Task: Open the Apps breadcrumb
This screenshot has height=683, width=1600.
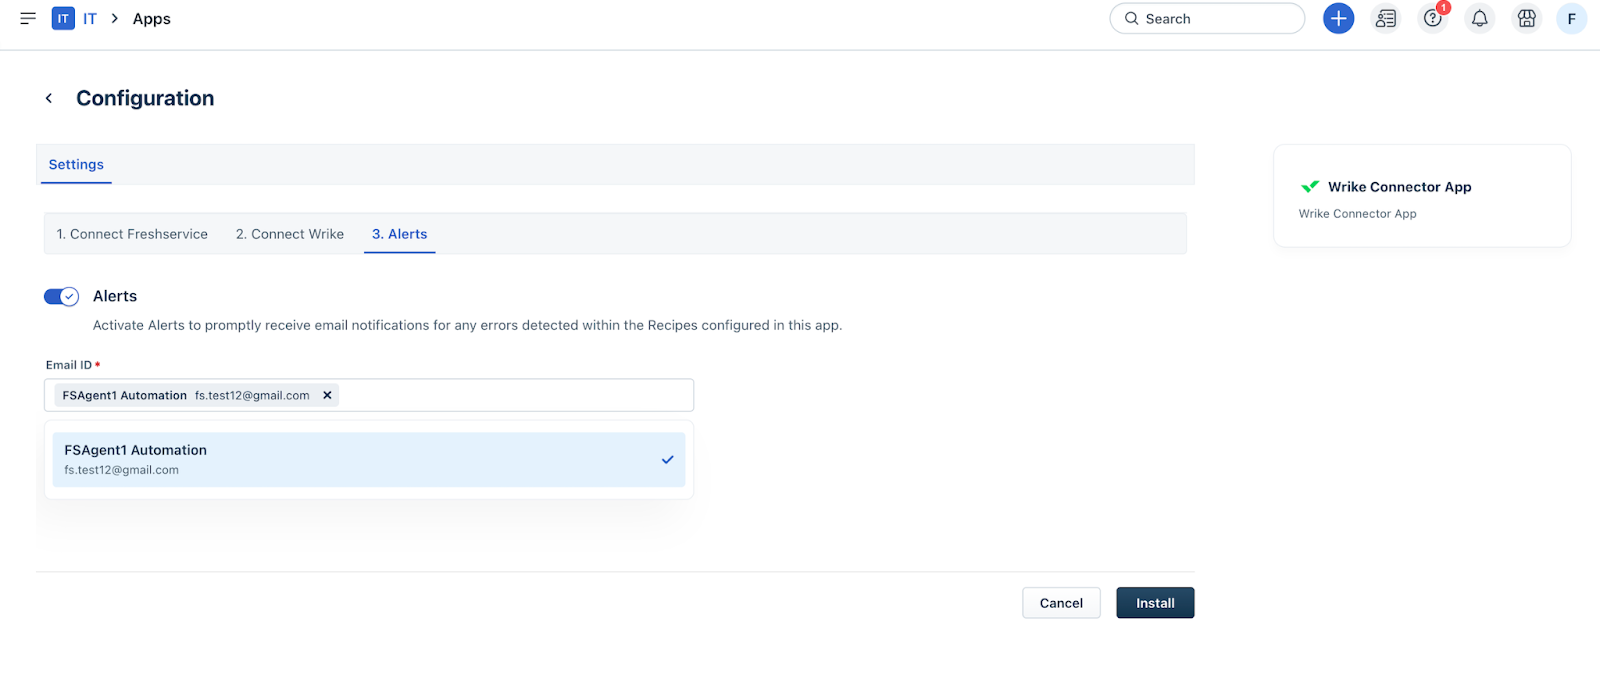Action: click(152, 19)
